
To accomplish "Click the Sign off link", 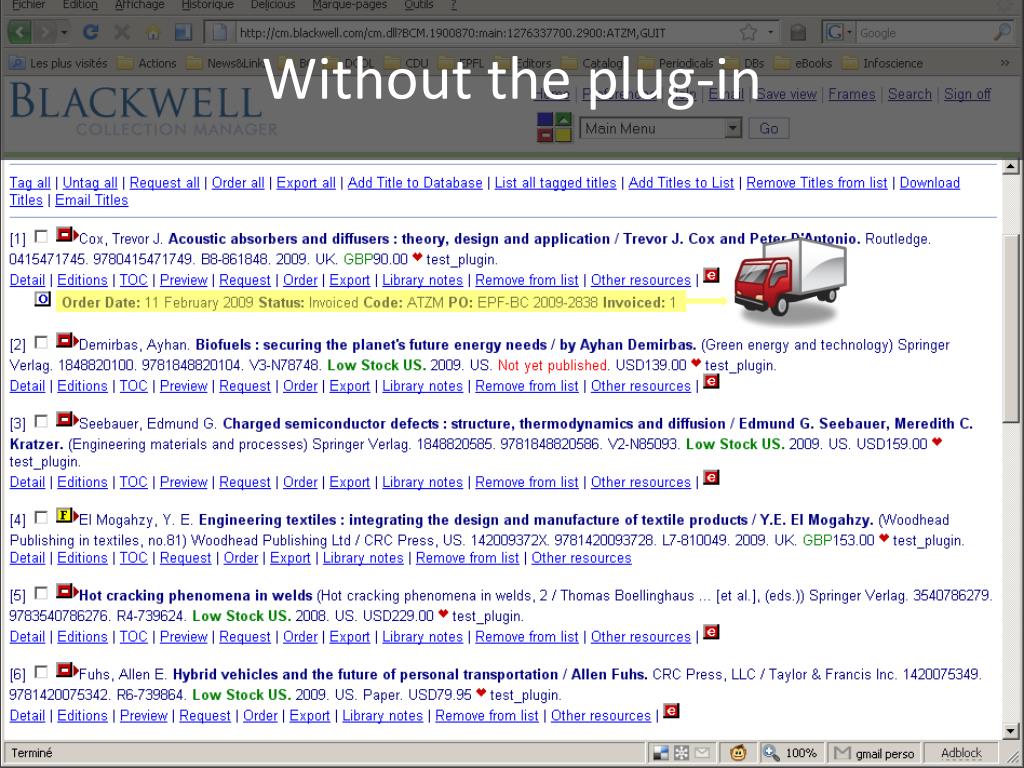I will [967, 94].
